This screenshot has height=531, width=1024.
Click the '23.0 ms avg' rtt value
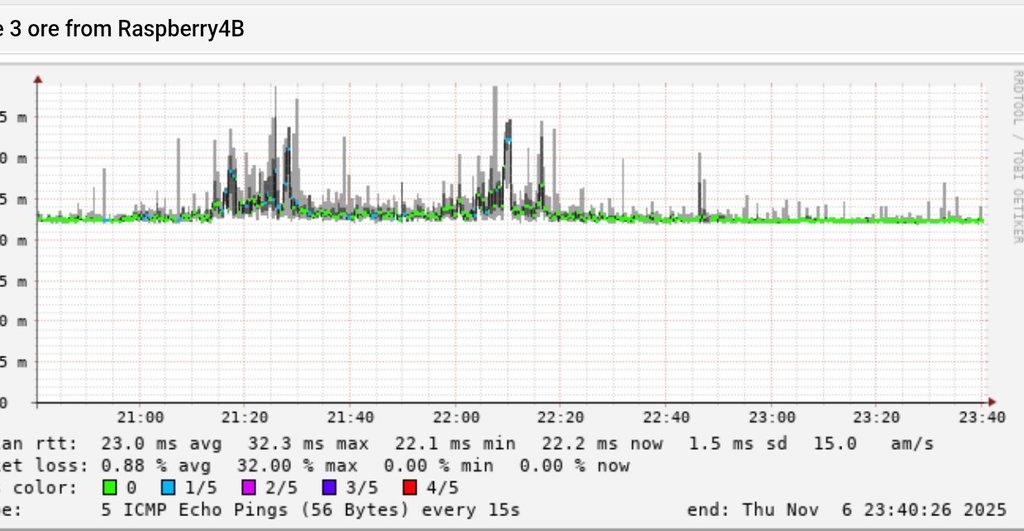click(x=161, y=443)
